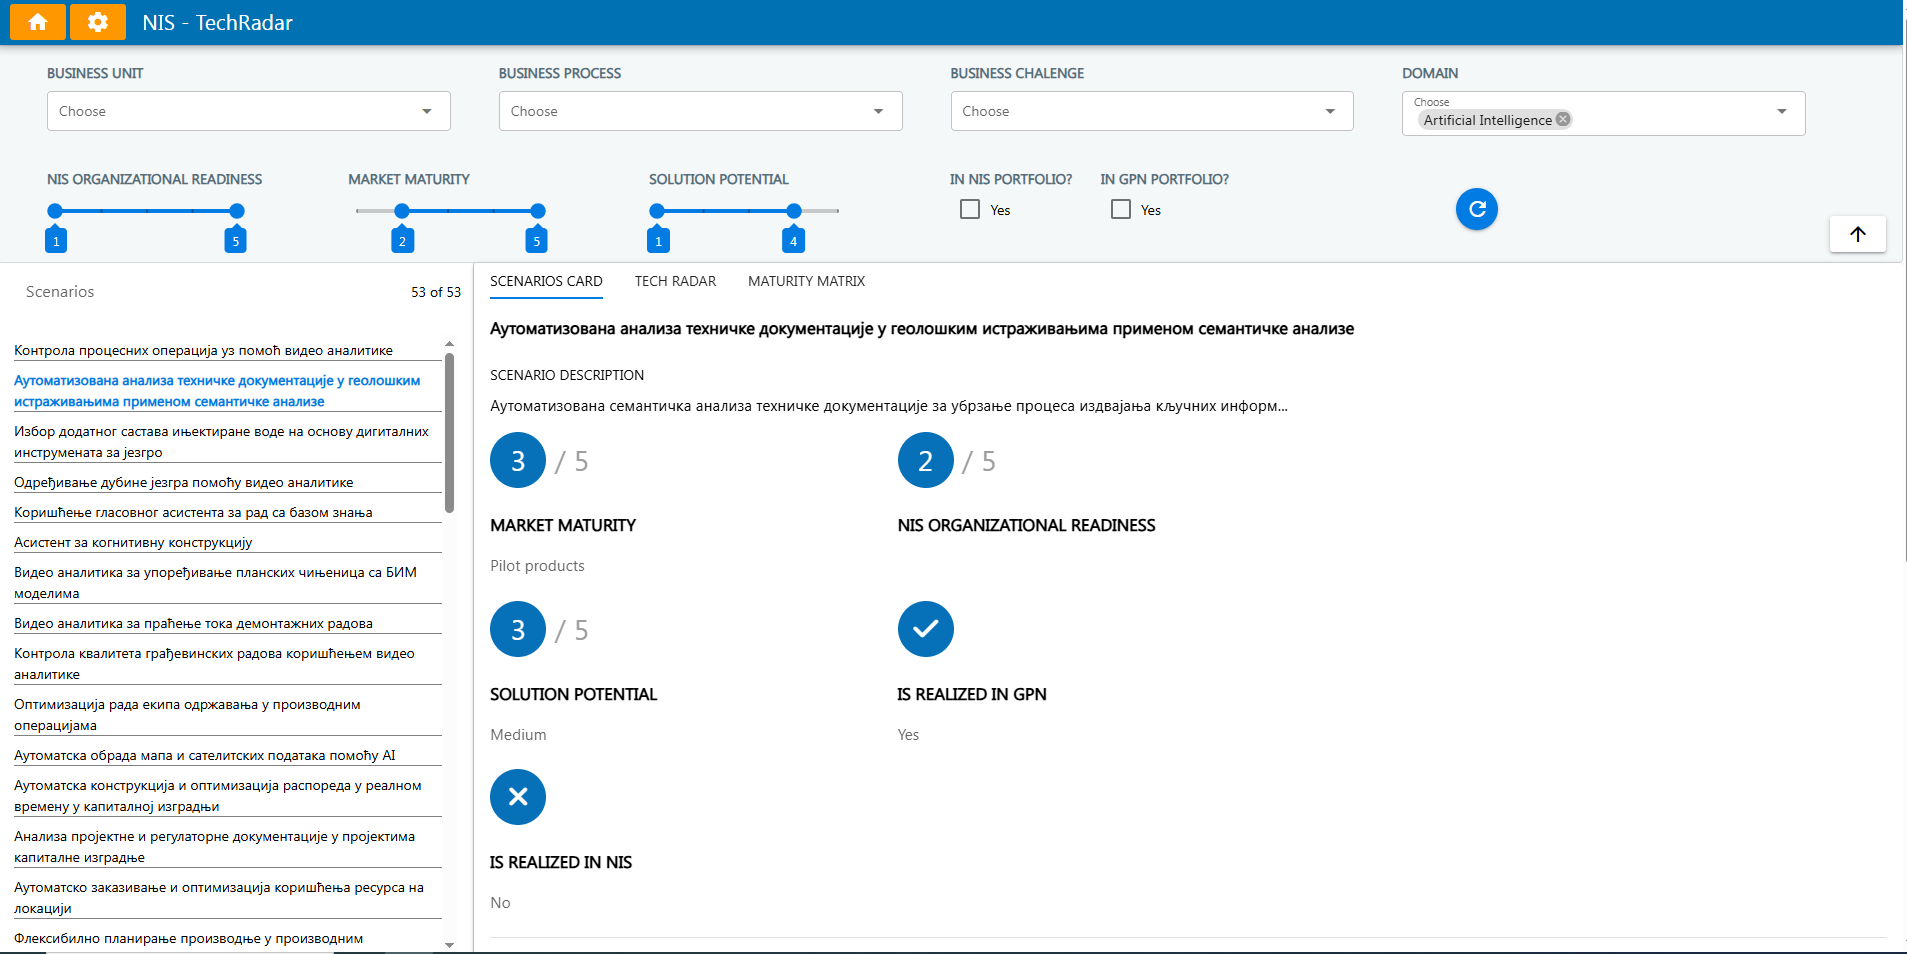Select scenario Одређивање дубине језгра помоћу видео аналитике
1907x954 pixels.
click(227, 482)
